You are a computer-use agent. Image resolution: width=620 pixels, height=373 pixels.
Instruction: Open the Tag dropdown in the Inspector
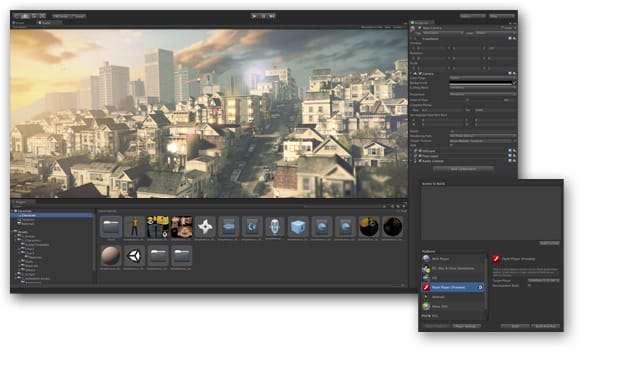442,33
